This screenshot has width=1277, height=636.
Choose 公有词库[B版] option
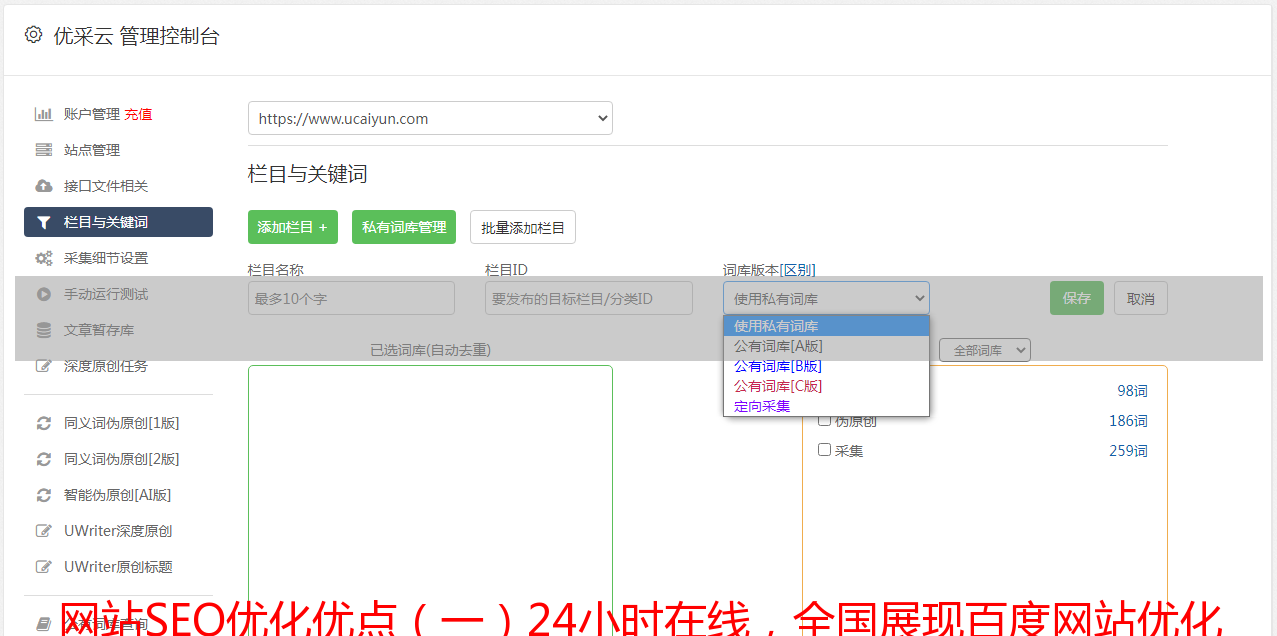click(826, 366)
